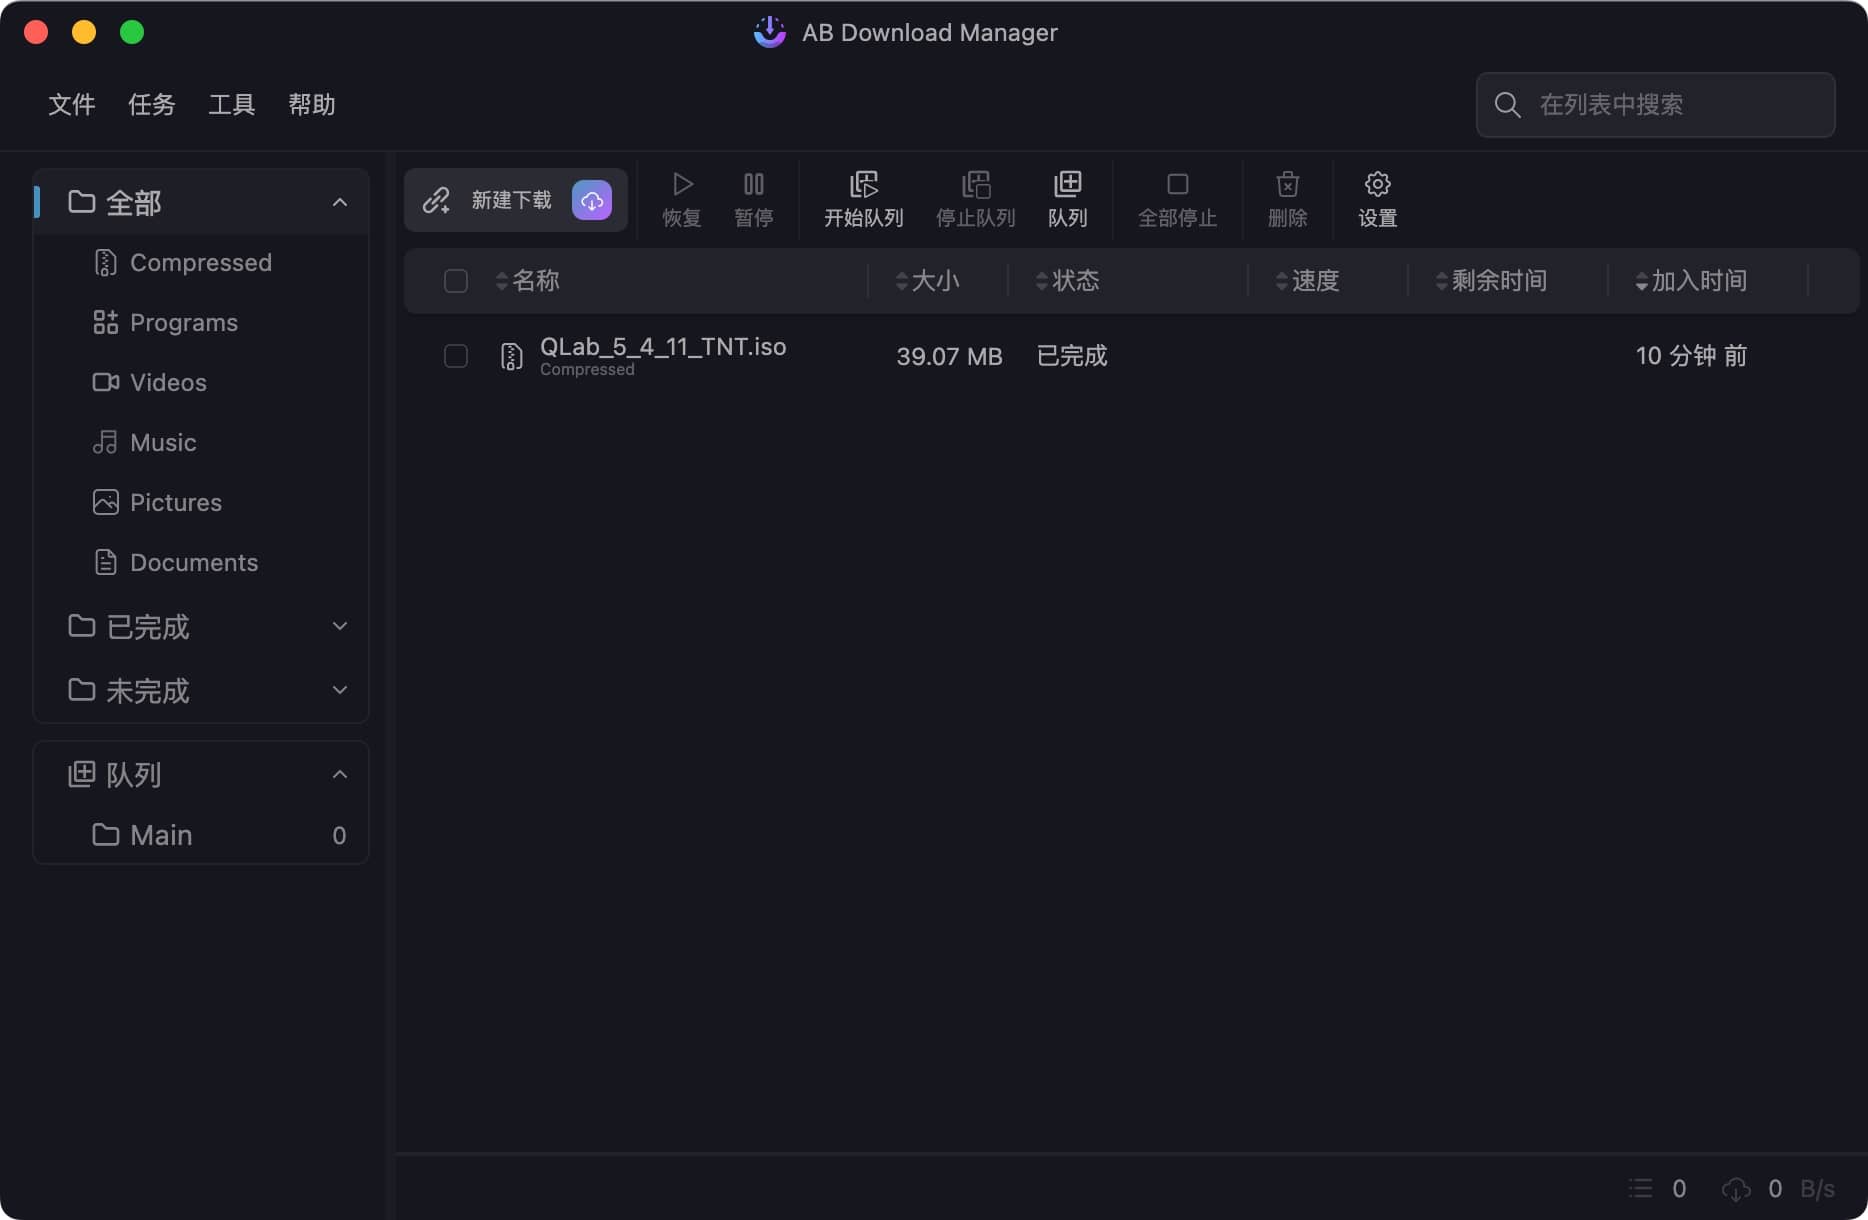Expand the 已完成 group chevron

point(340,626)
